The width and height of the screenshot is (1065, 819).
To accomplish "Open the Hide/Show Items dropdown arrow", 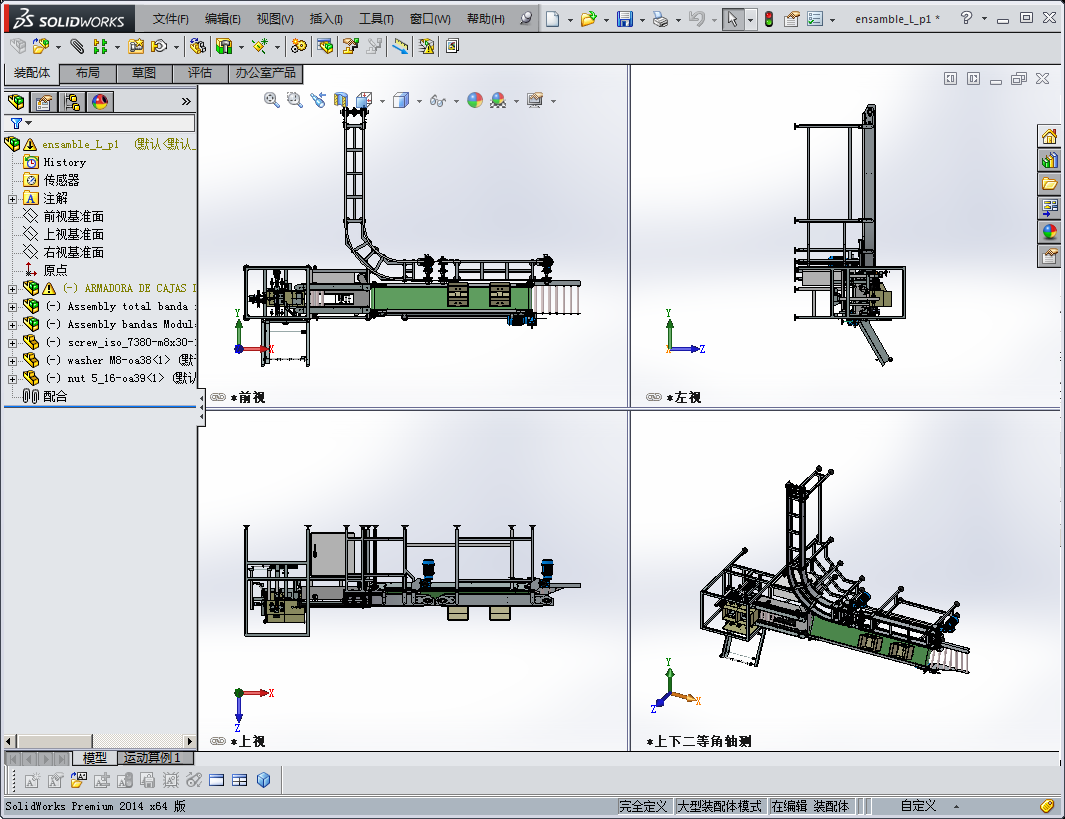I will click(x=456, y=101).
